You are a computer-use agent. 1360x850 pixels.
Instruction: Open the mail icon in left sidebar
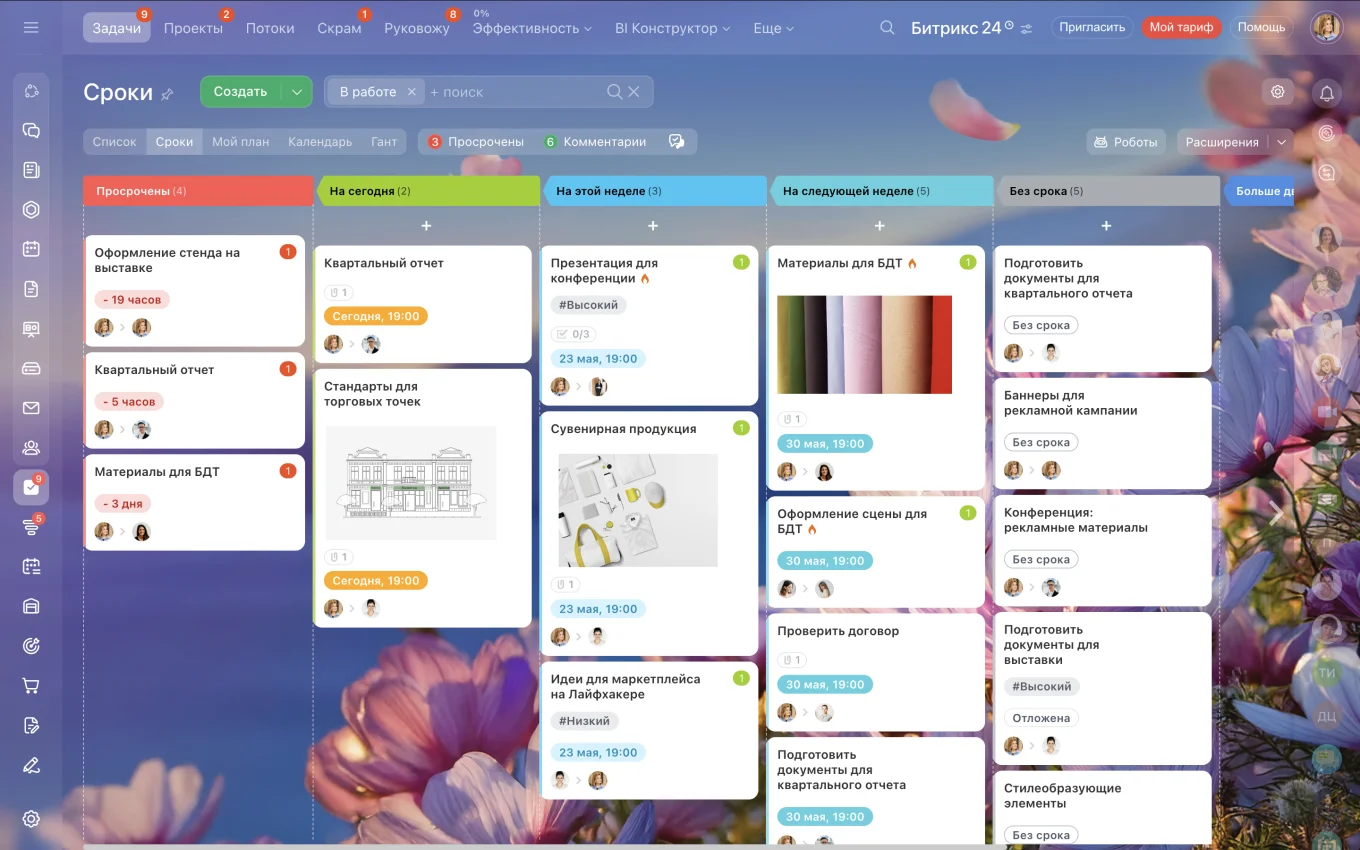coord(31,408)
